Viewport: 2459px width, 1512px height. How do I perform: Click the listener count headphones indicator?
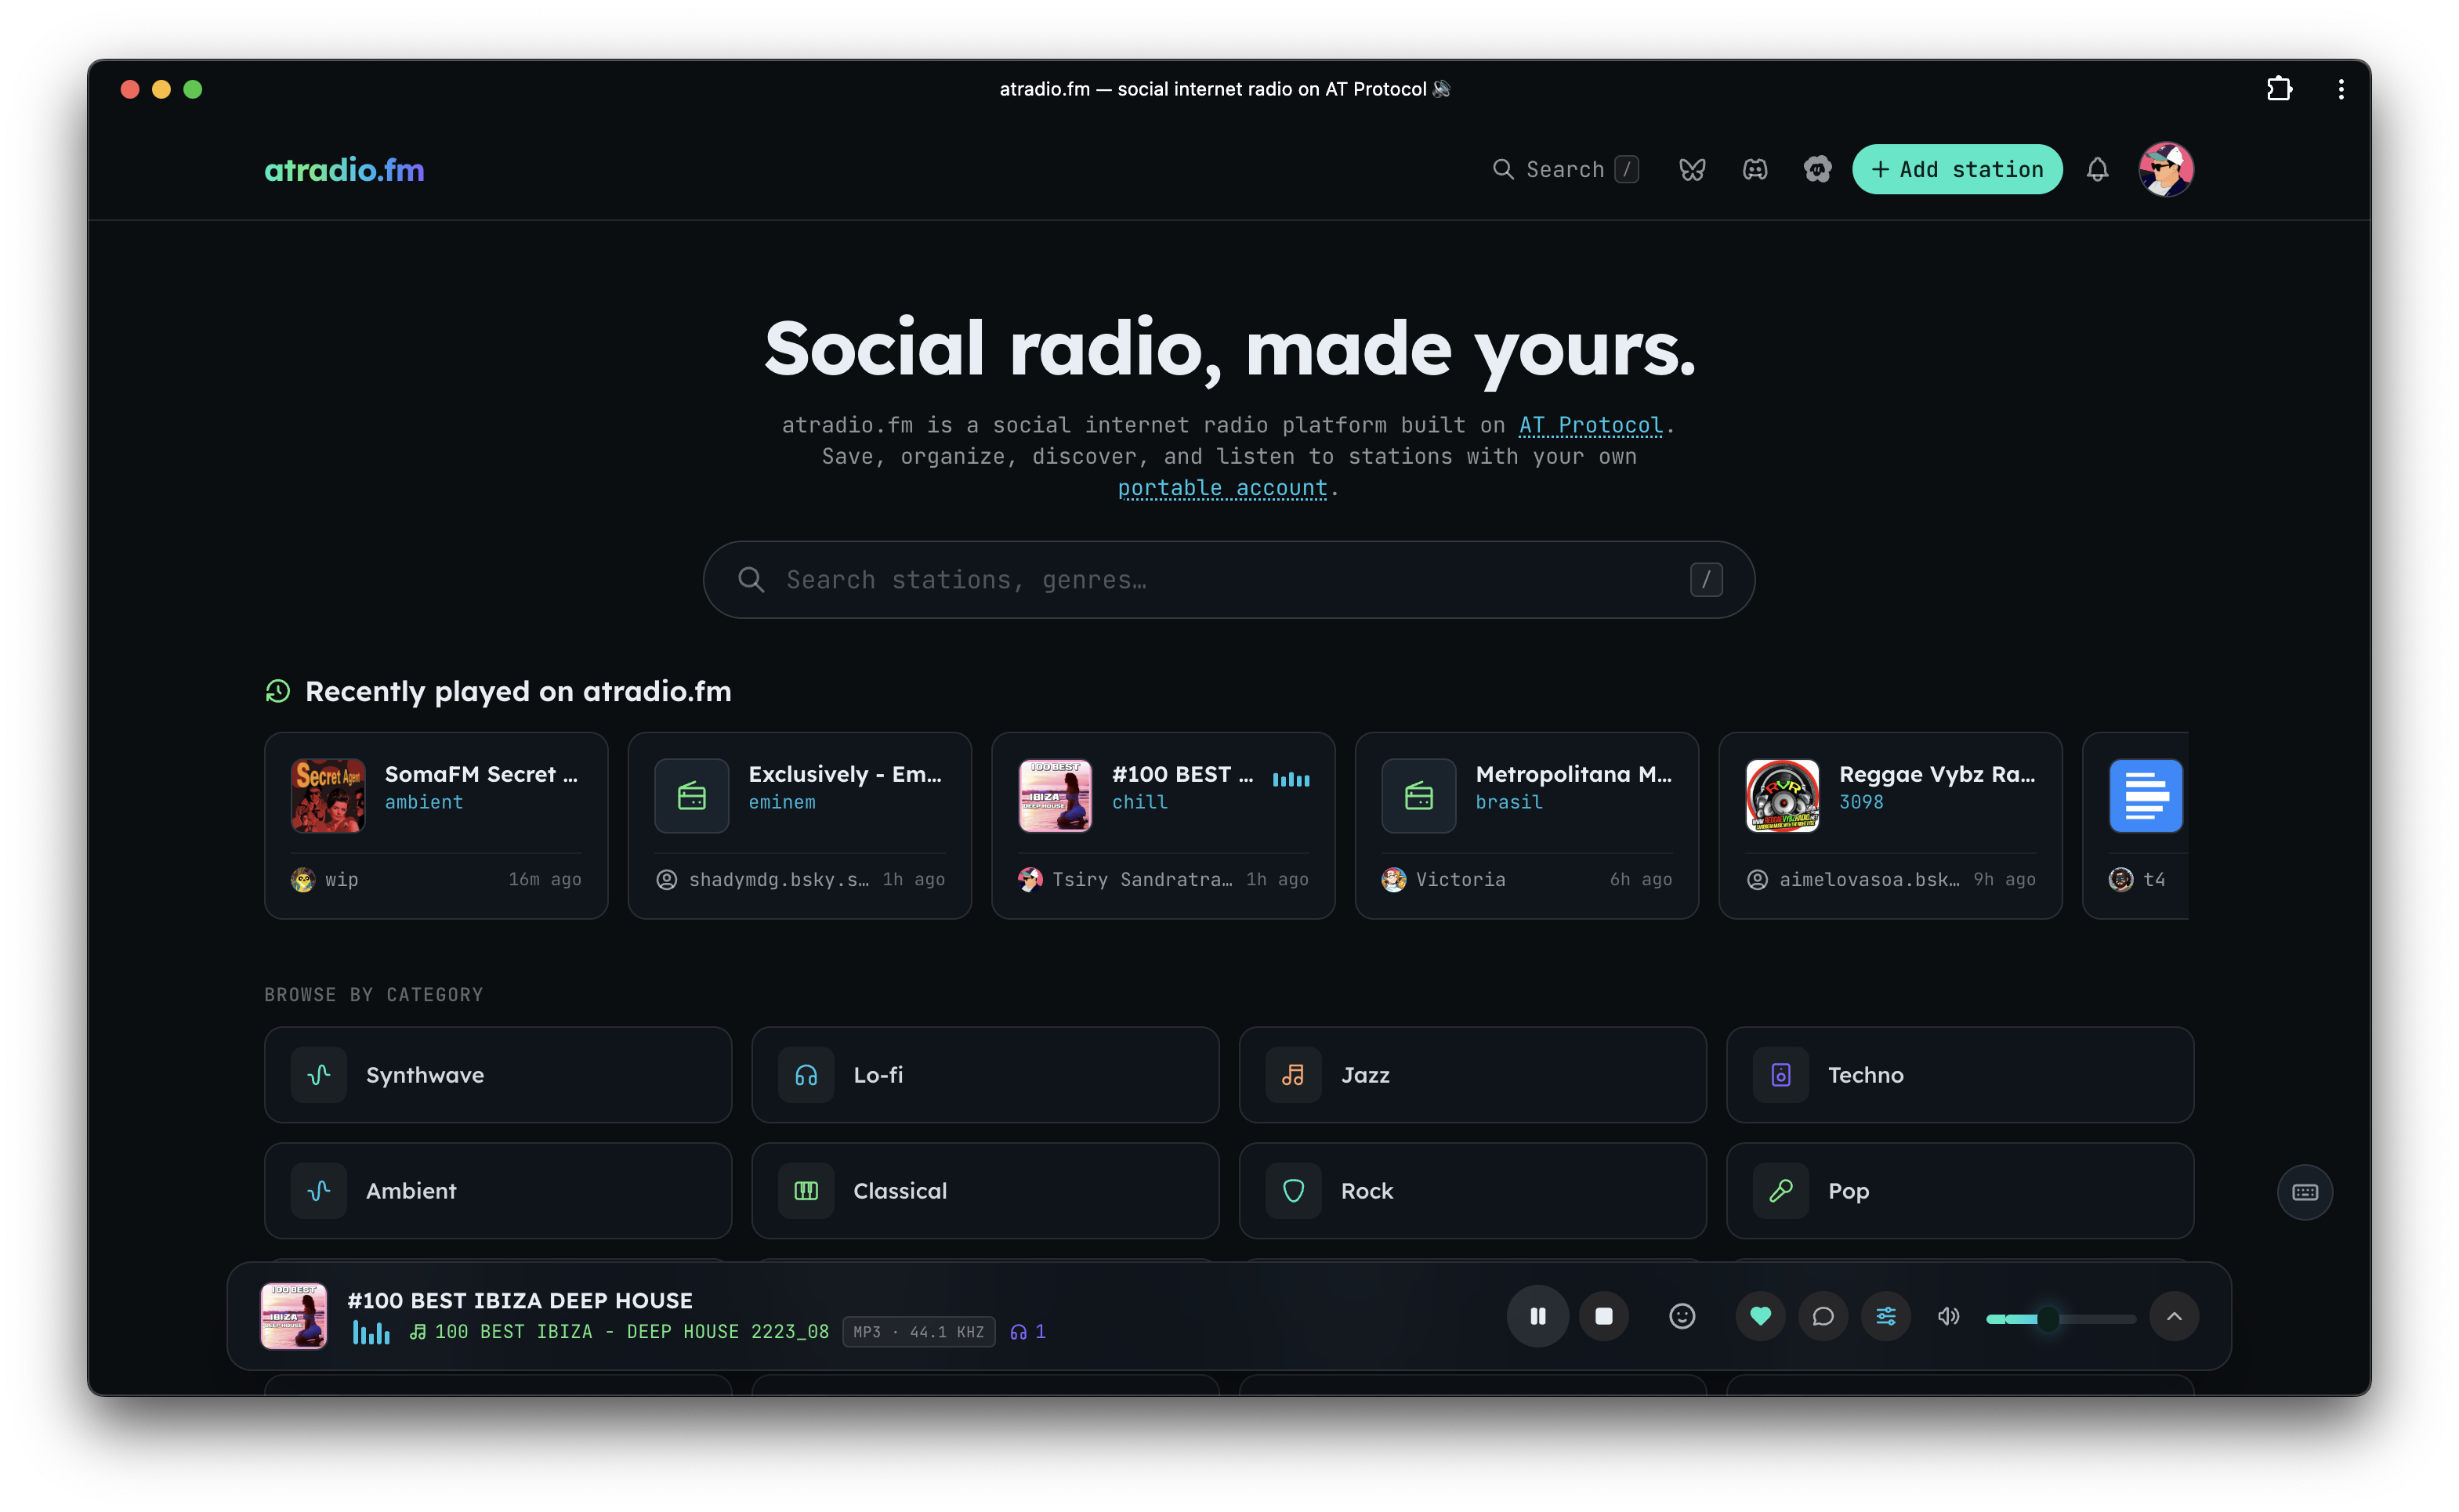pos(1027,1332)
